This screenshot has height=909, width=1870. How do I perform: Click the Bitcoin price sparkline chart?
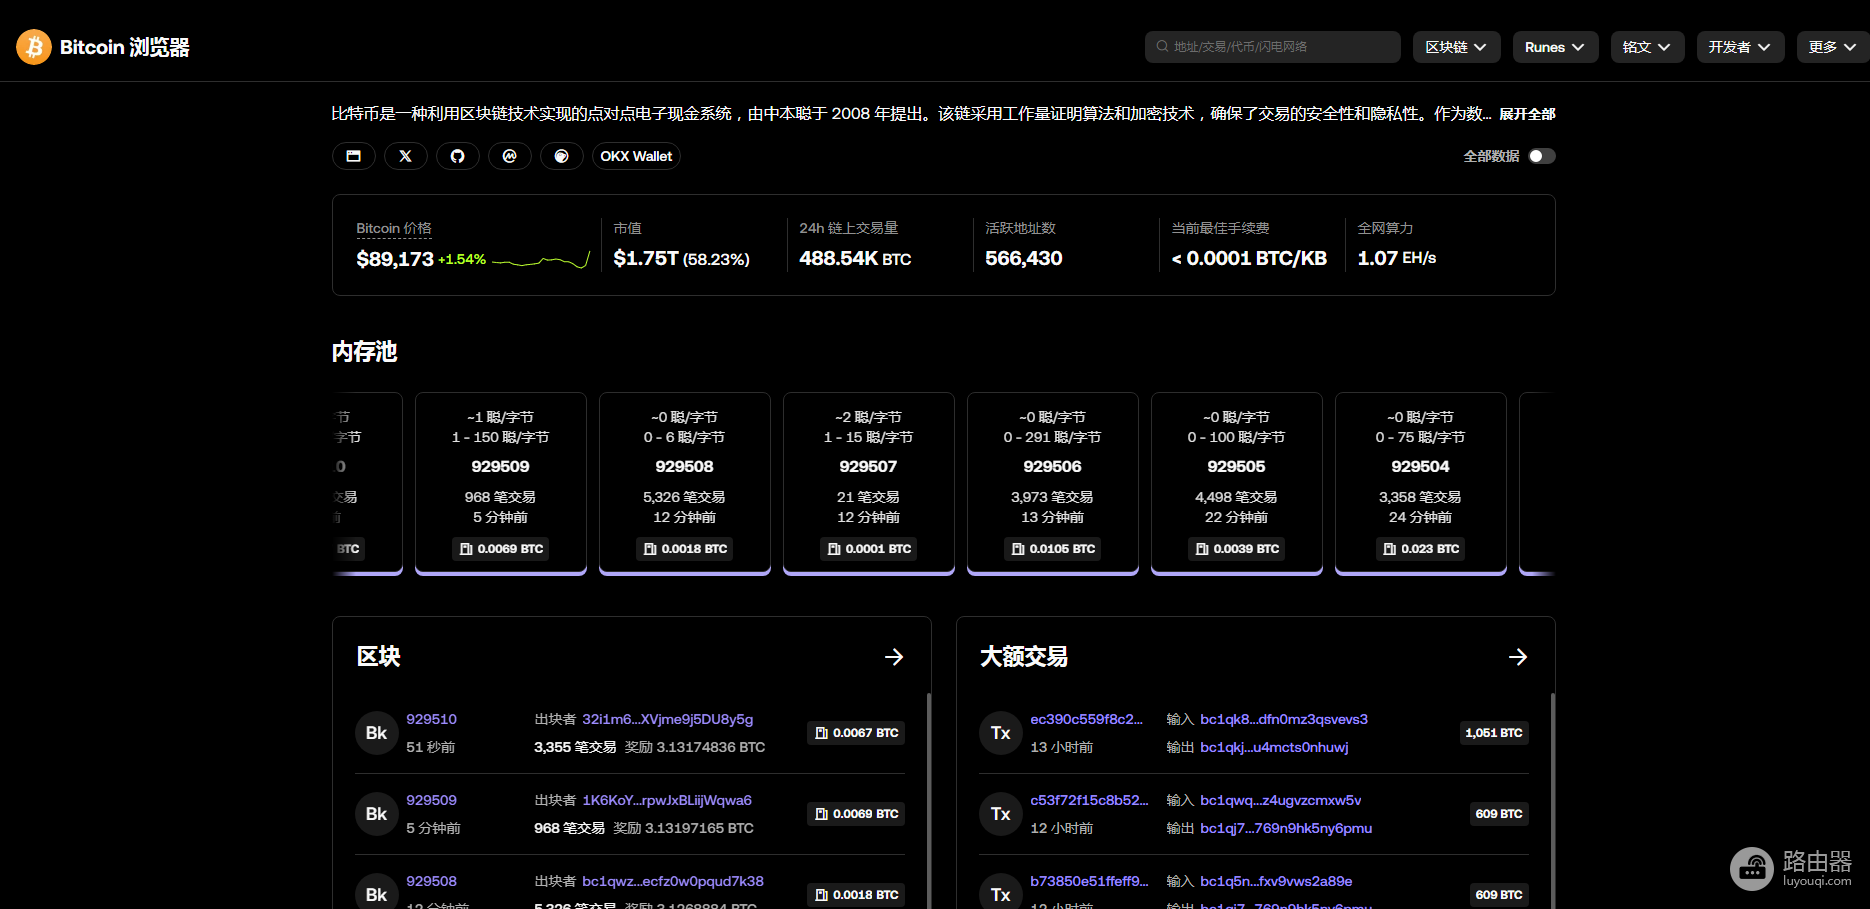click(x=541, y=260)
